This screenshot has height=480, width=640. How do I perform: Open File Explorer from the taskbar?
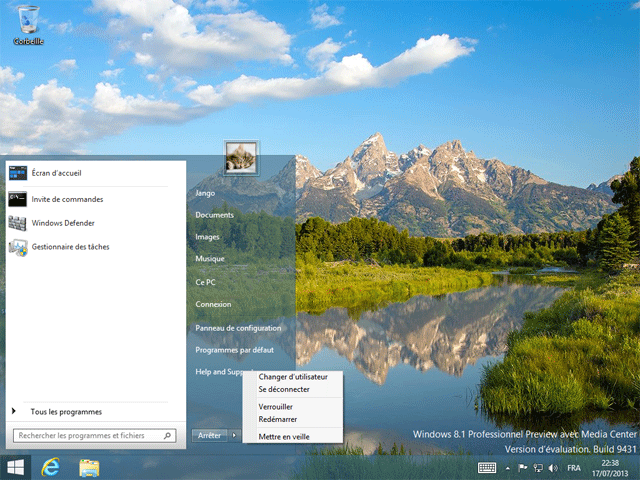click(89, 467)
